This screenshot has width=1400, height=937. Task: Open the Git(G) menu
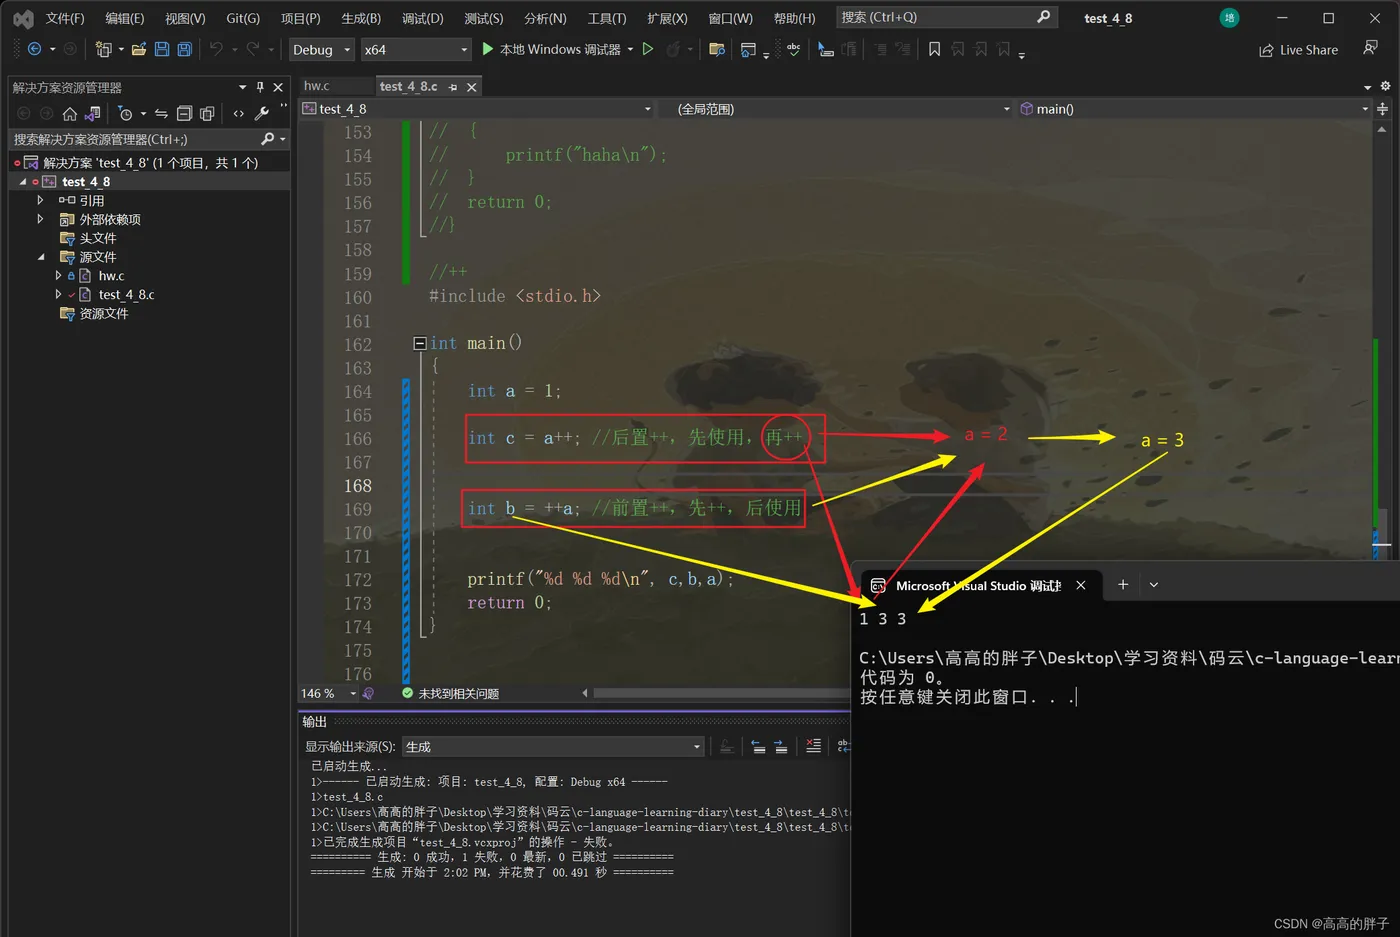(243, 18)
